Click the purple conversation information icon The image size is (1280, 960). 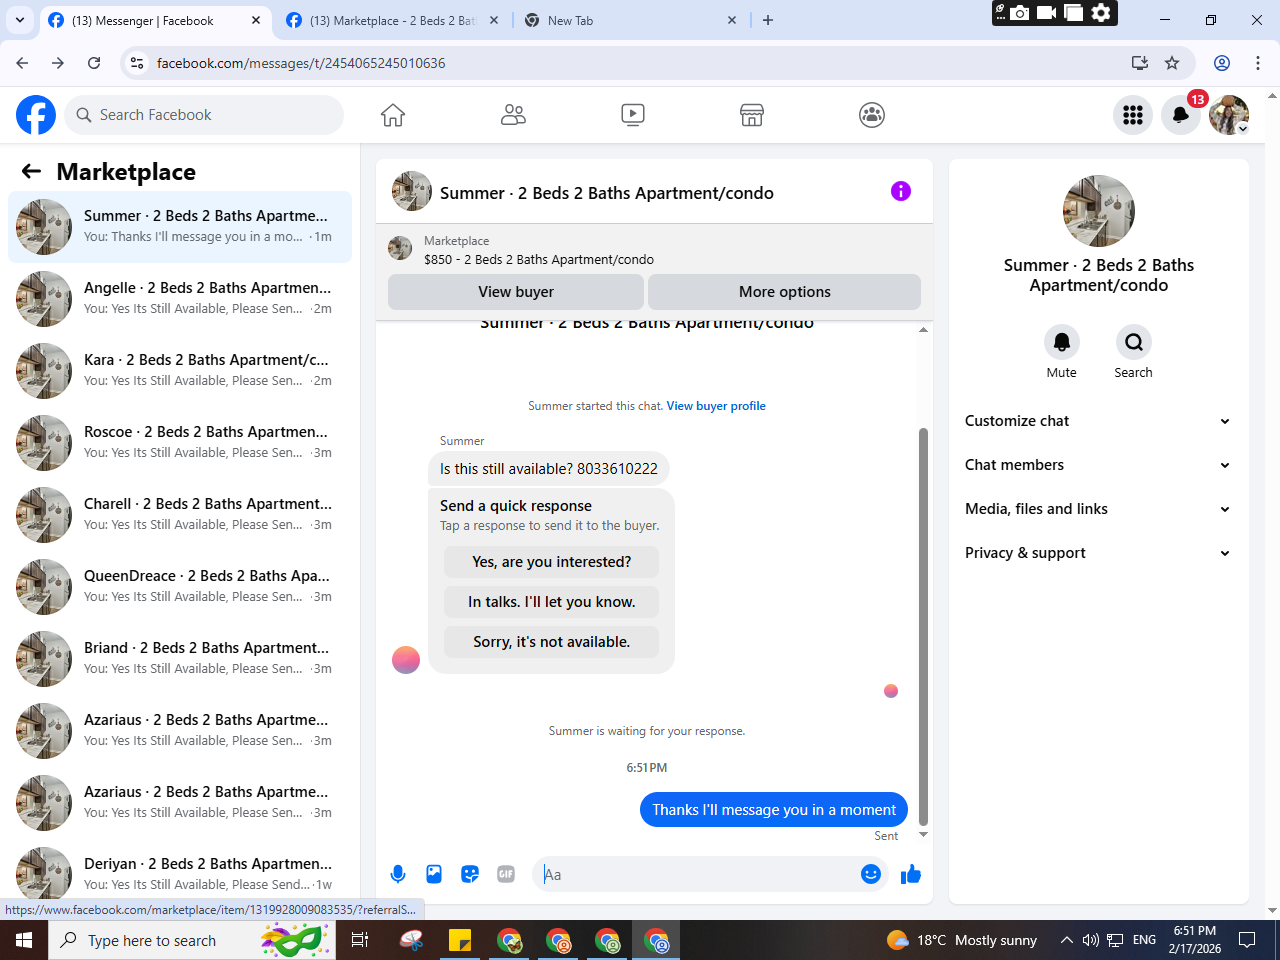click(901, 191)
